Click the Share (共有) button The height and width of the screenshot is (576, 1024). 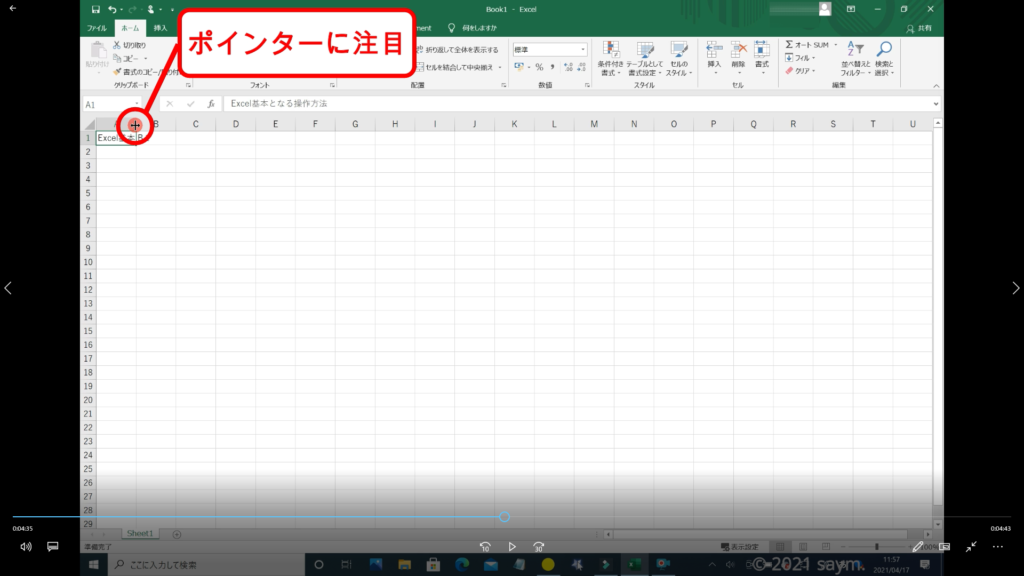pyautogui.click(x=920, y=28)
